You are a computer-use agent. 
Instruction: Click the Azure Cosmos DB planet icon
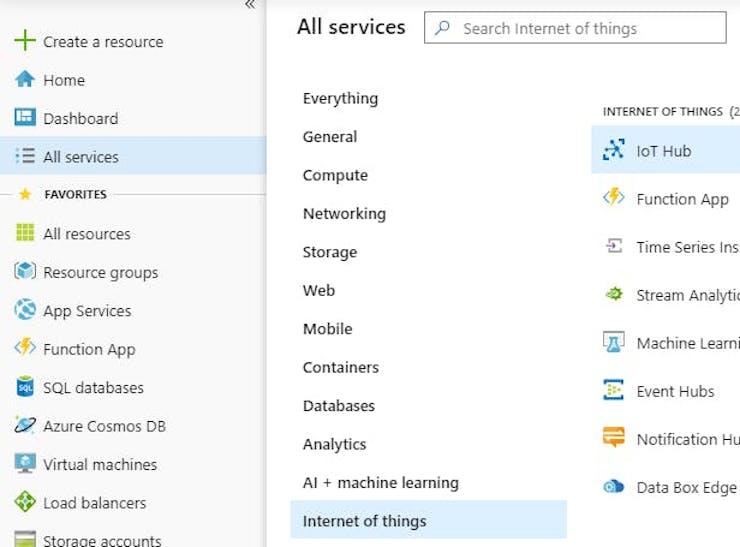(x=25, y=425)
